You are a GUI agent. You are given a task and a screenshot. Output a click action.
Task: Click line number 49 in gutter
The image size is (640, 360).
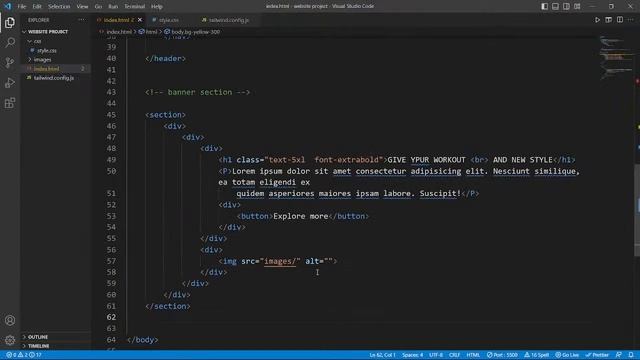(x=111, y=160)
